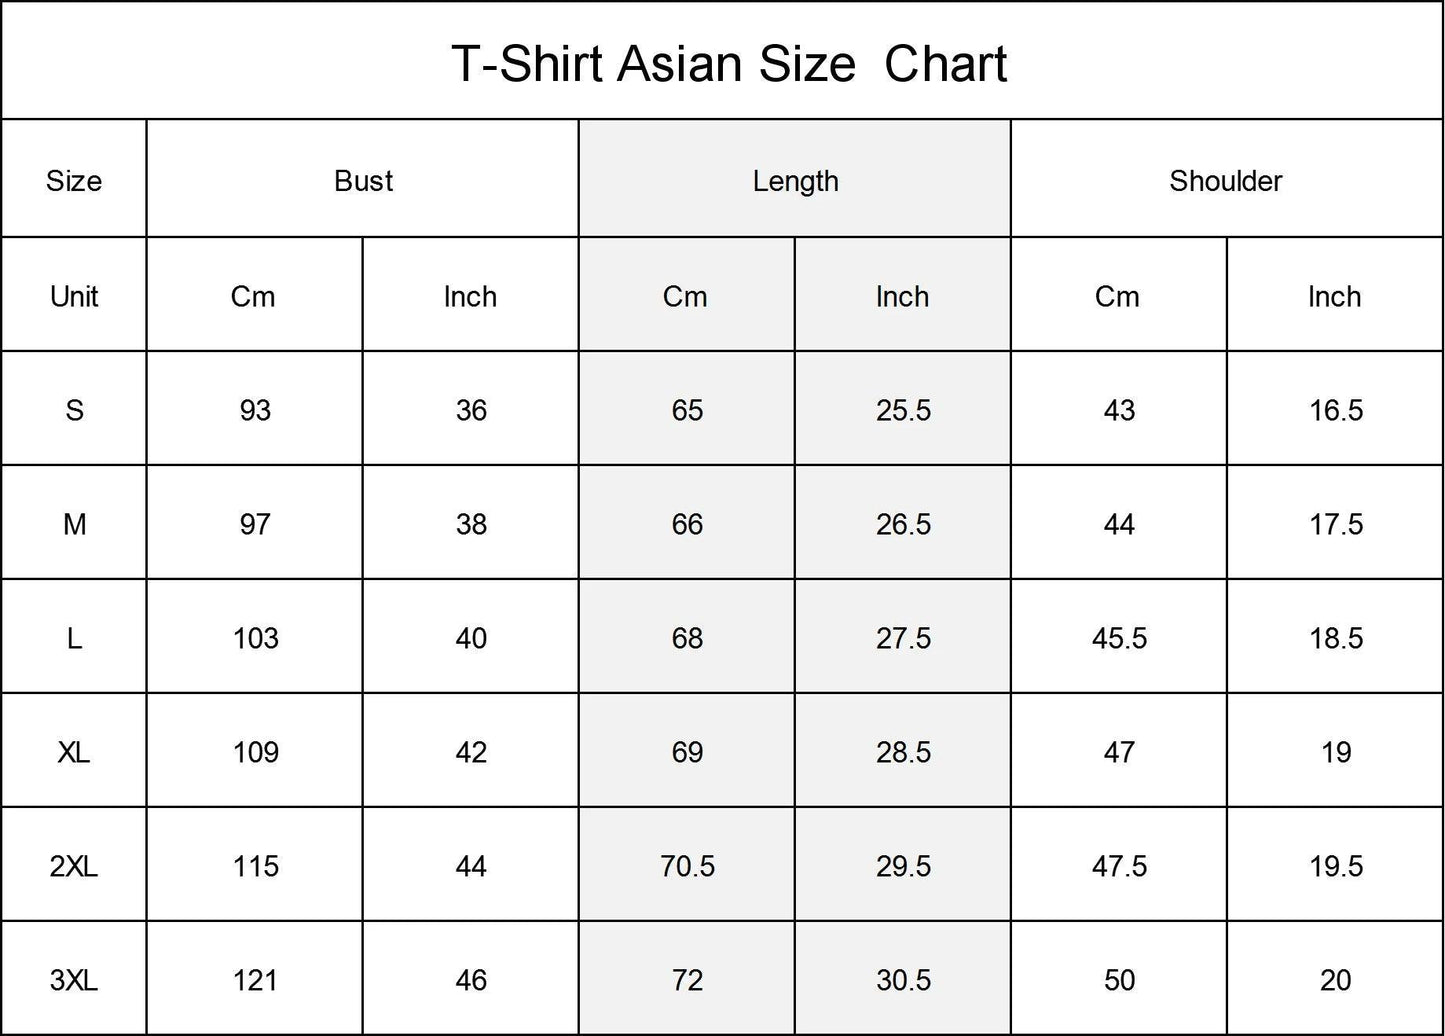Click the Size header cell
Screen dimensions: 1445x1036
coord(74,181)
